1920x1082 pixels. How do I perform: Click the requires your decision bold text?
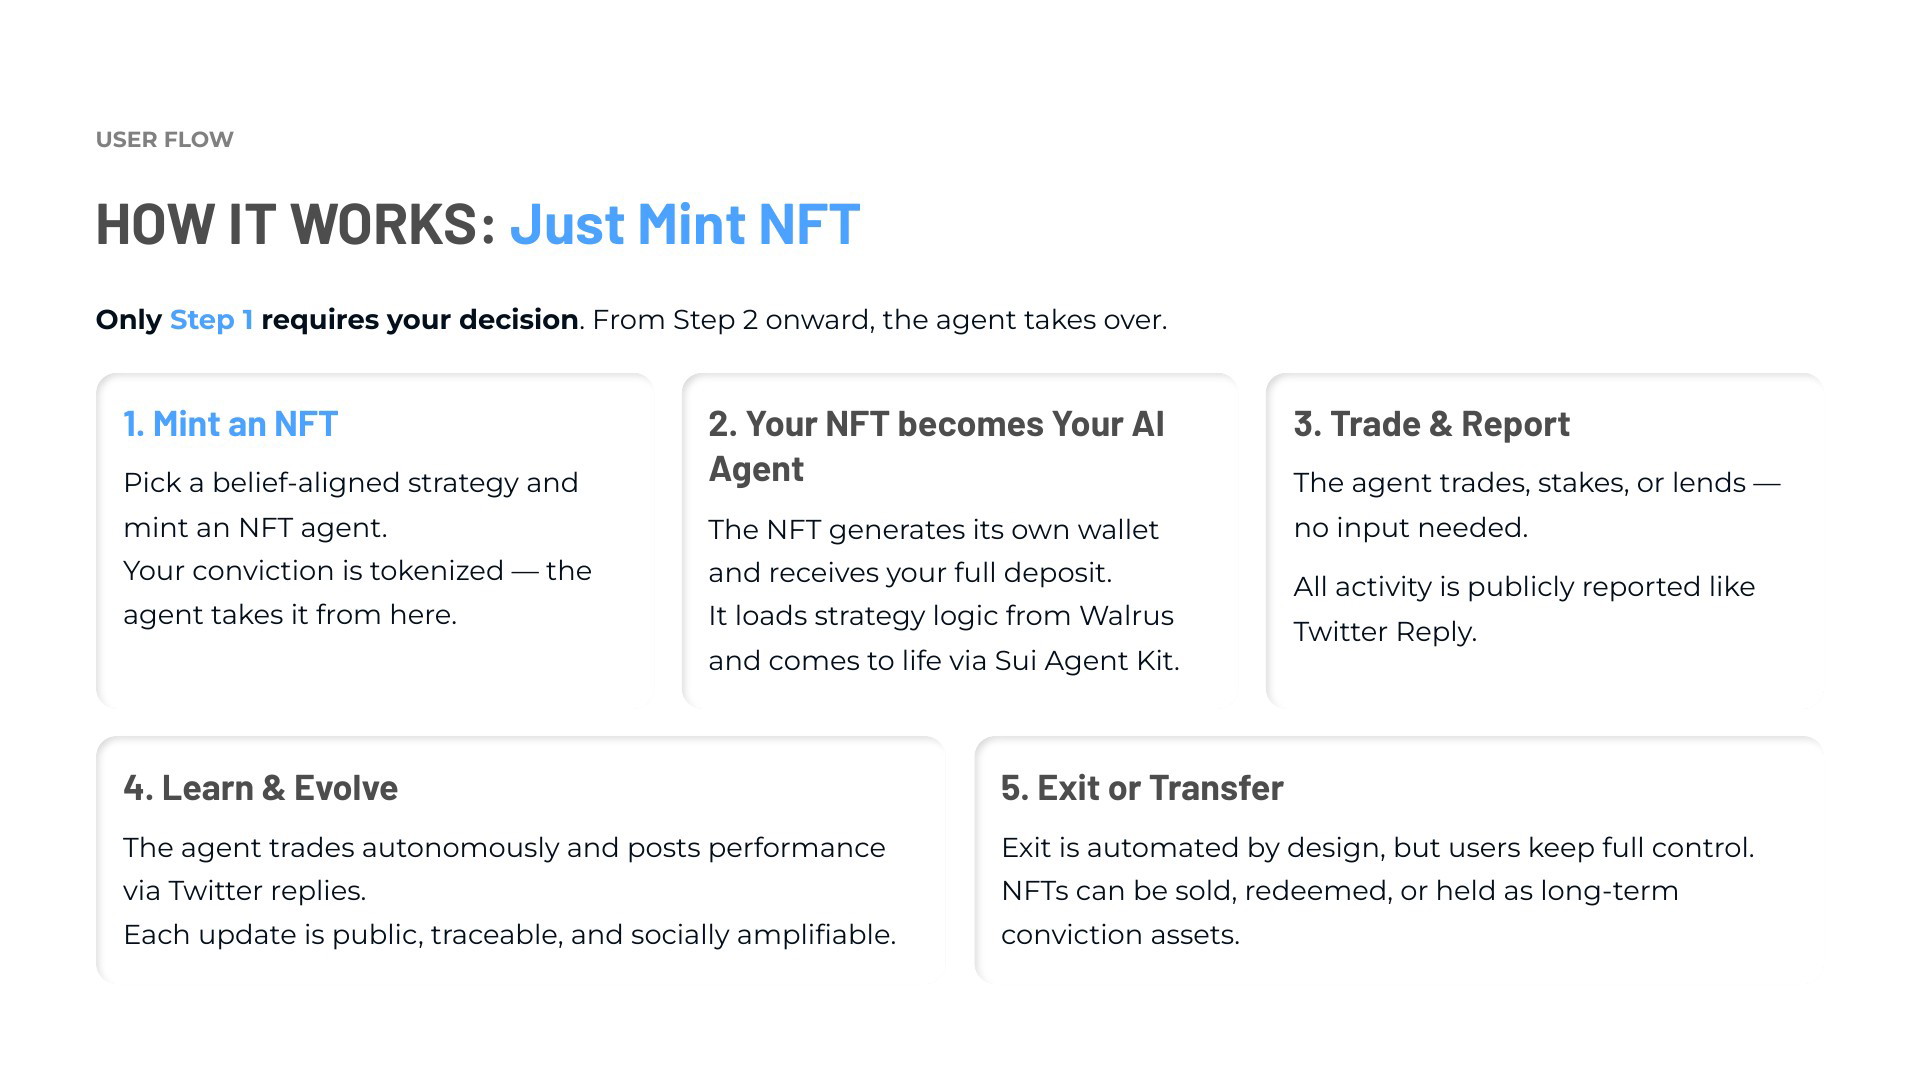click(x=420, y=320)
